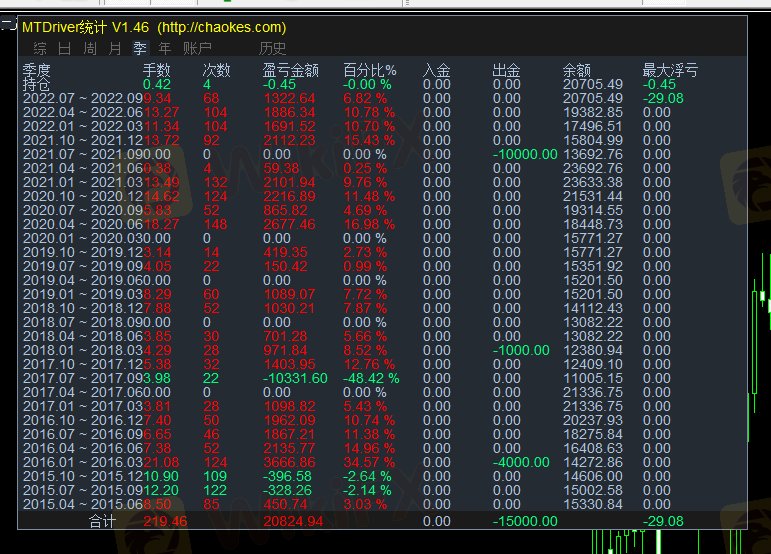771x554 pixels.
Task: Switch to the 月 monthly tab
Action: 115,48
